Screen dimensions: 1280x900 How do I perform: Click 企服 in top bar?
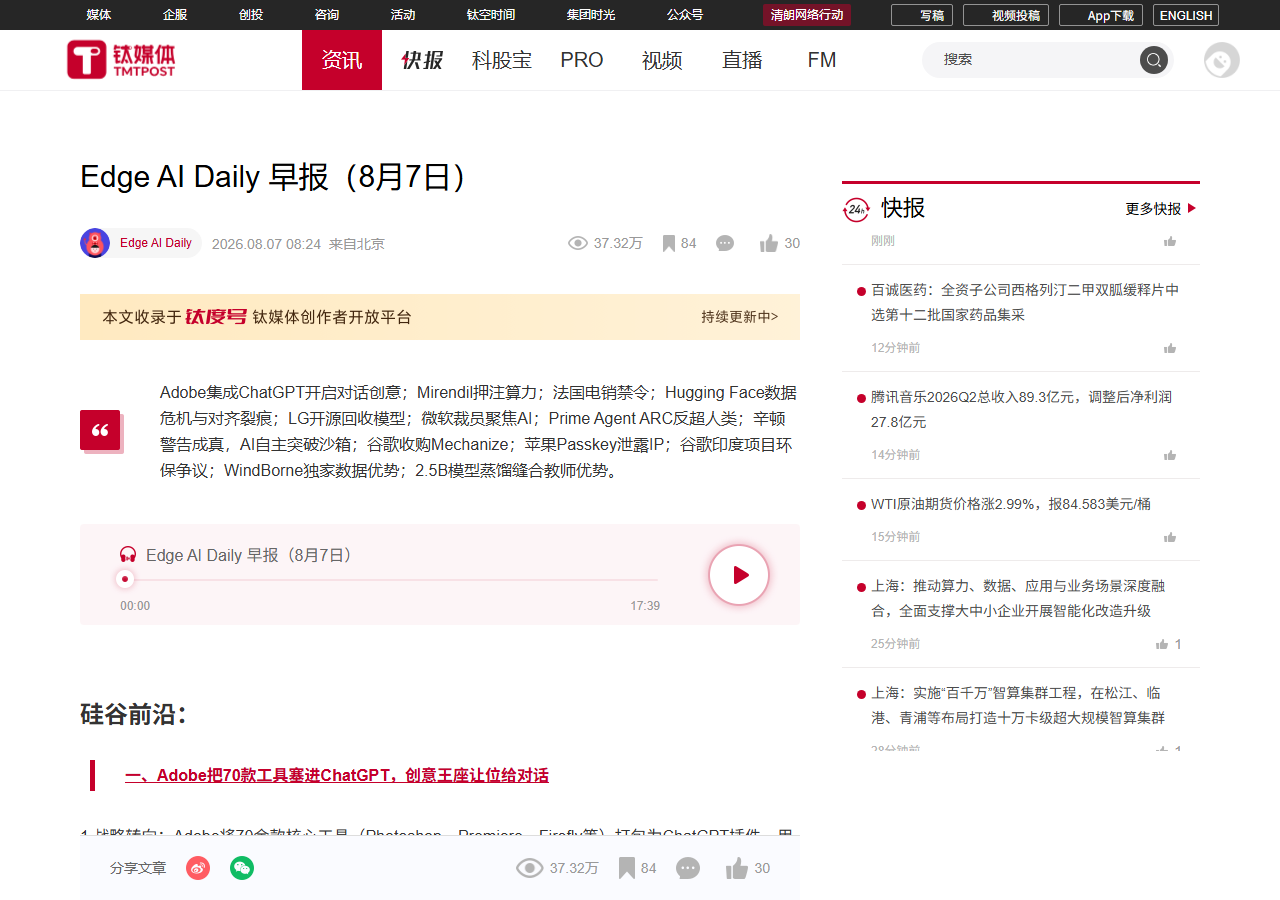point(175,15)
